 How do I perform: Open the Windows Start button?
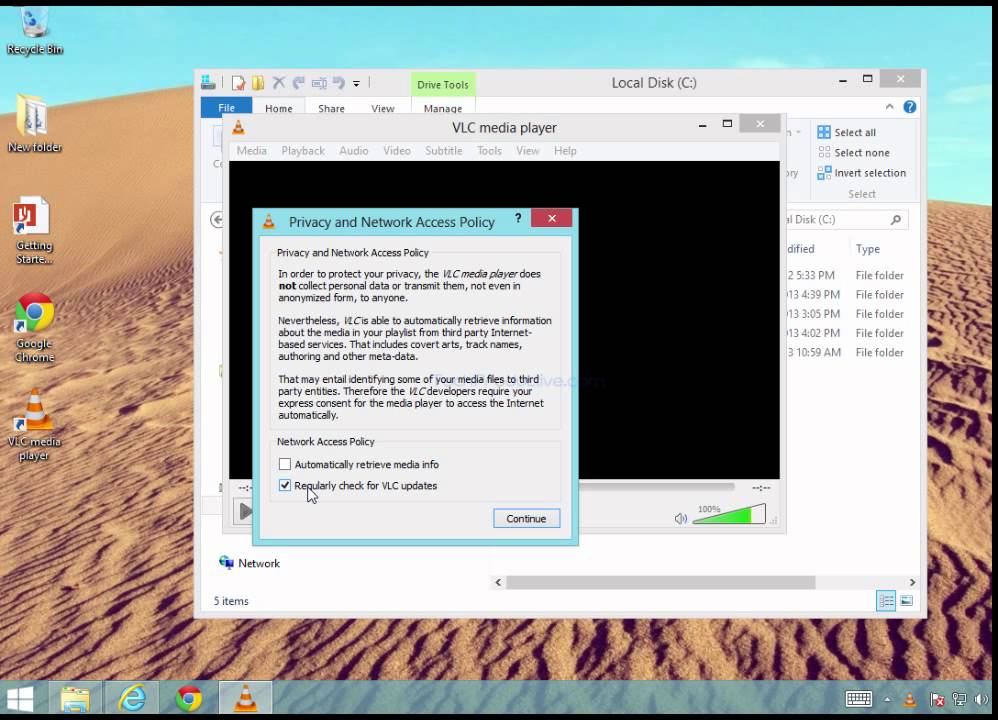19,699
